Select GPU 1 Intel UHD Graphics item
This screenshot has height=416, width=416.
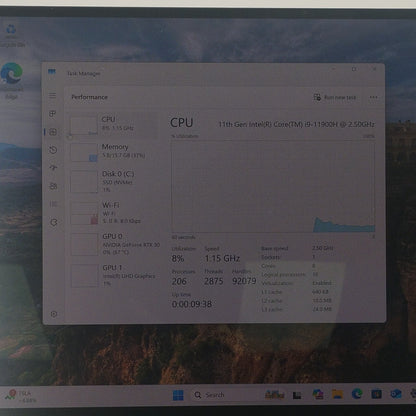114,275
